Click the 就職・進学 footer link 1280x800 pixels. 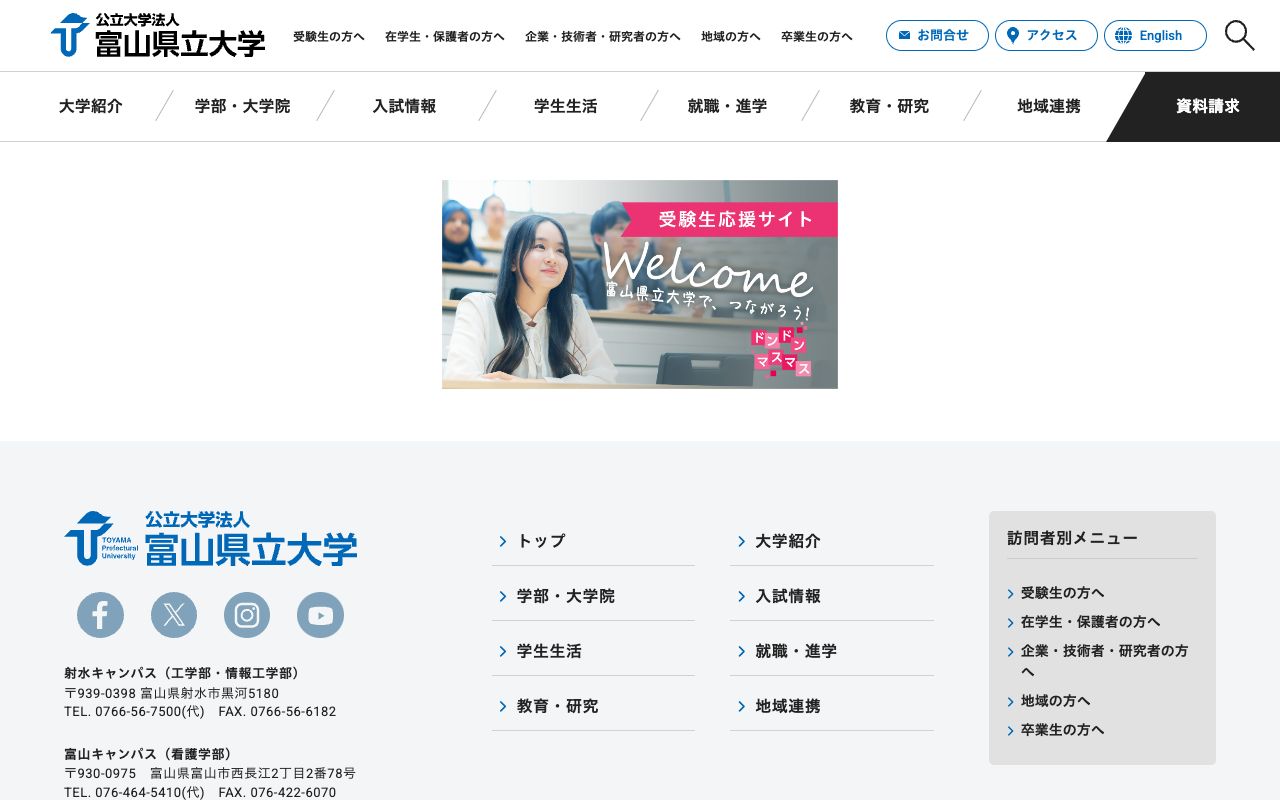pyautogui.click(x=796, y=651)
